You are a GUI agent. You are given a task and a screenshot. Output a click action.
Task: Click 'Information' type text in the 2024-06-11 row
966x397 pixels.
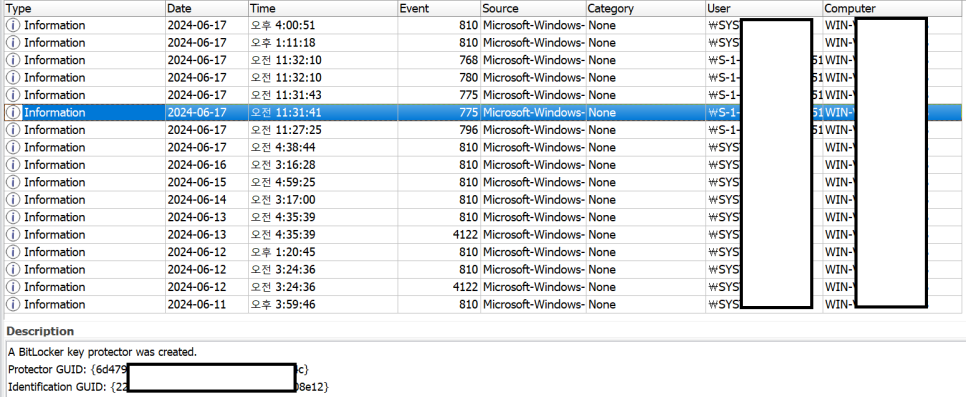[55, 304]
